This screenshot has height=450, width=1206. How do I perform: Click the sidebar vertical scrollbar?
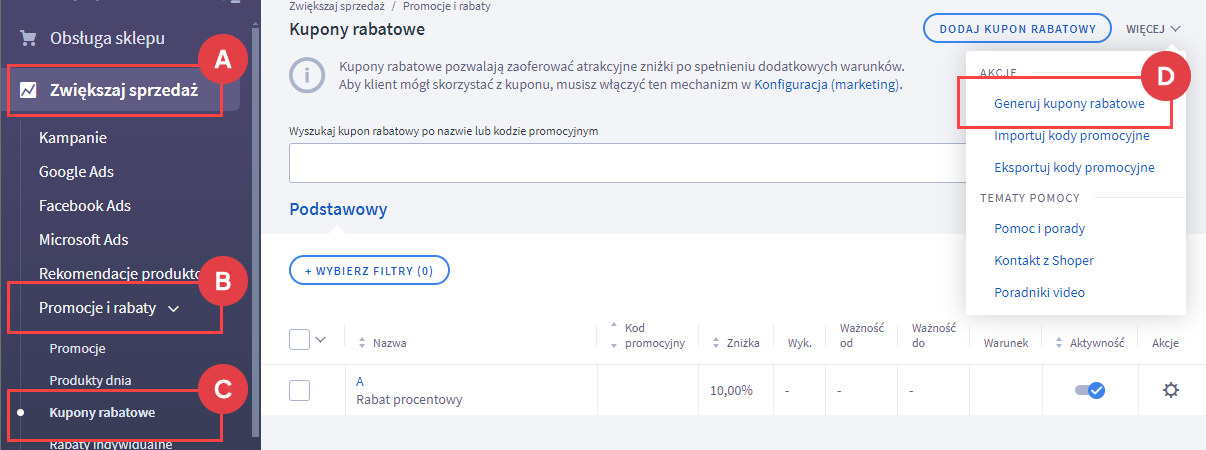tap(256, 230)
